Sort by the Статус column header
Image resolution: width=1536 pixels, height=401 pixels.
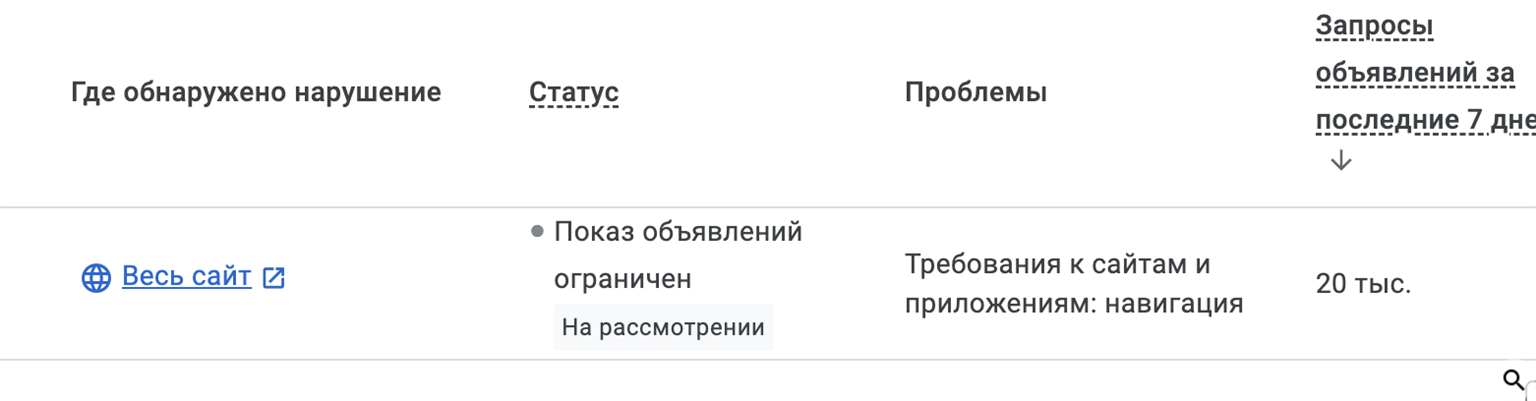[574, 93]
